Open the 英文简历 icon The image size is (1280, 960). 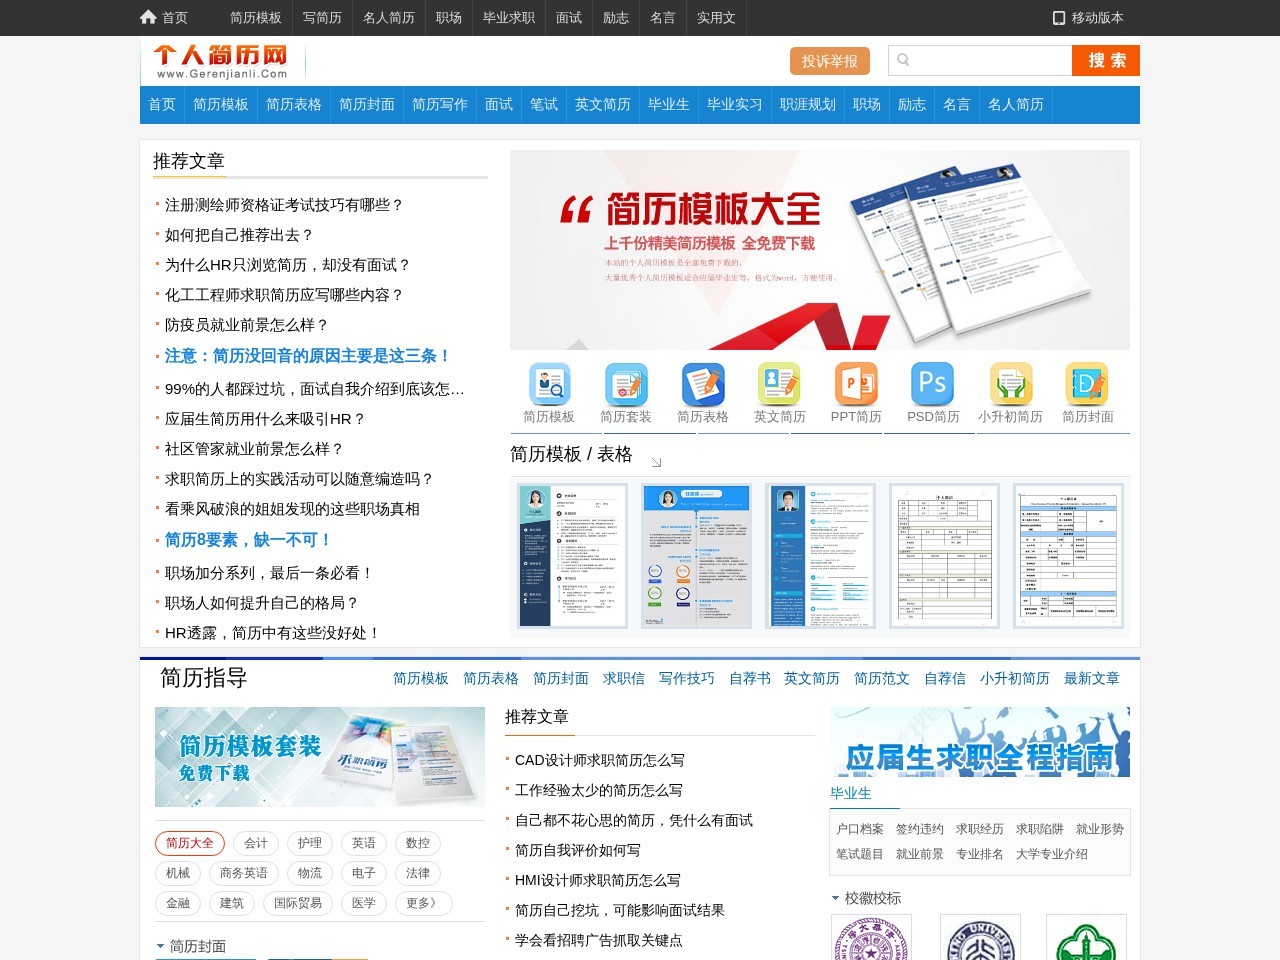coord(779,382)
